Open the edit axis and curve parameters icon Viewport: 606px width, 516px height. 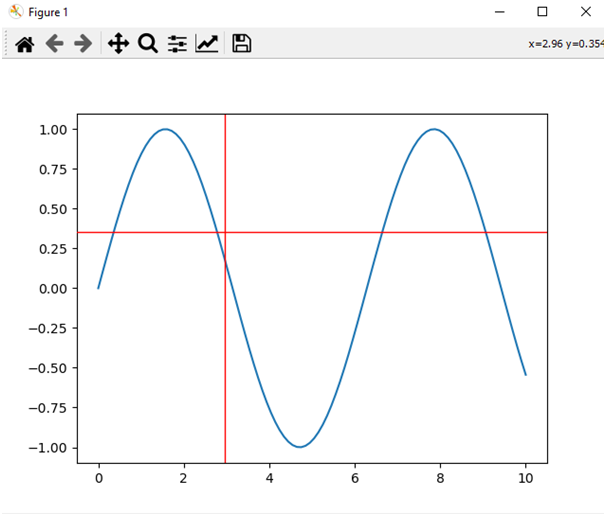point(207,43)
